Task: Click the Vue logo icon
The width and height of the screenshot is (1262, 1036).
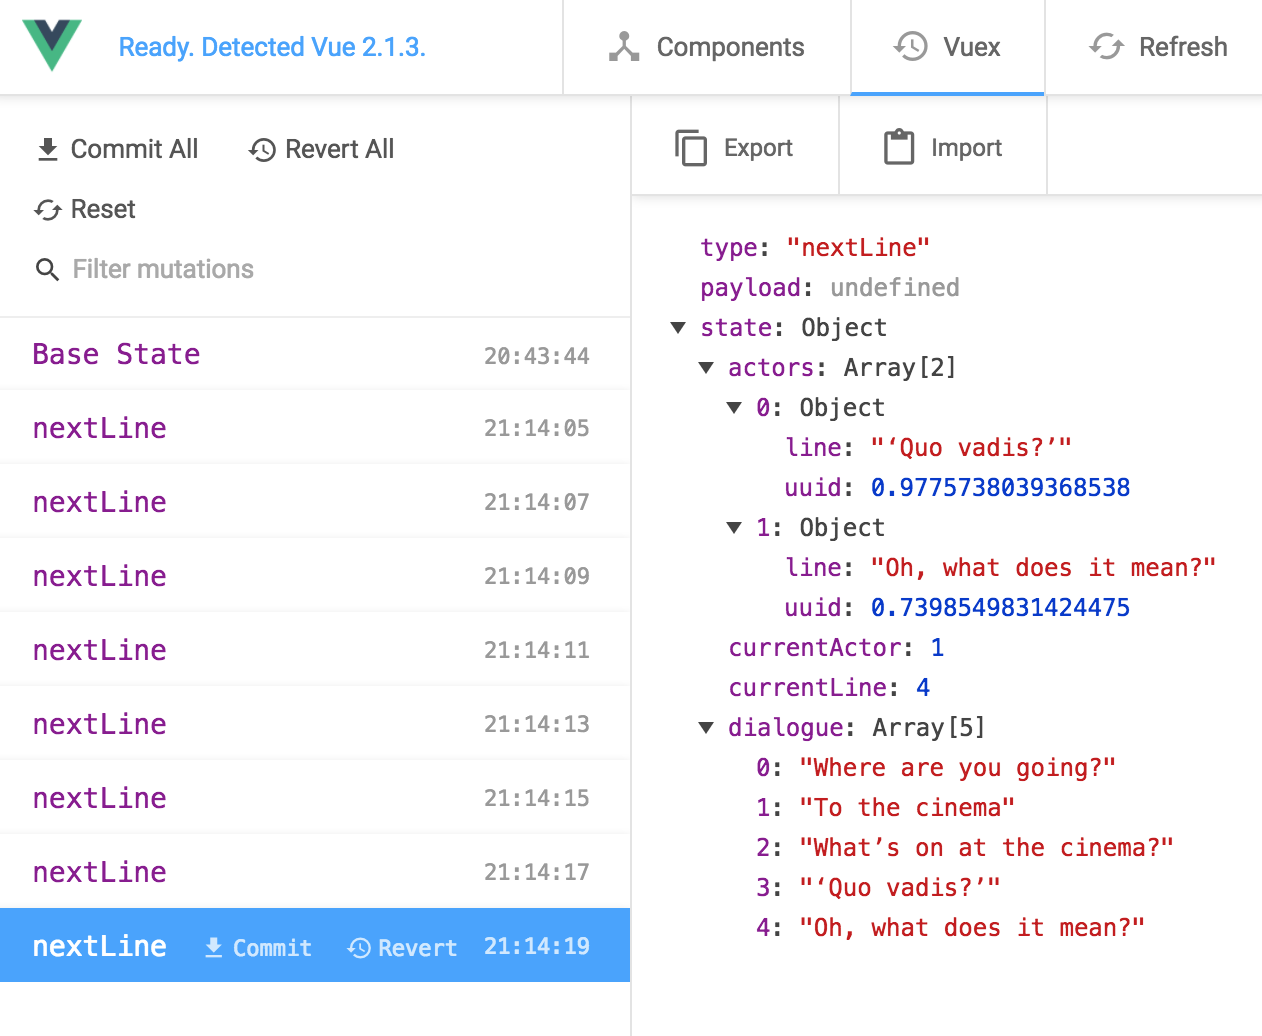Action: pyautogui.click(x=52, y=46)
